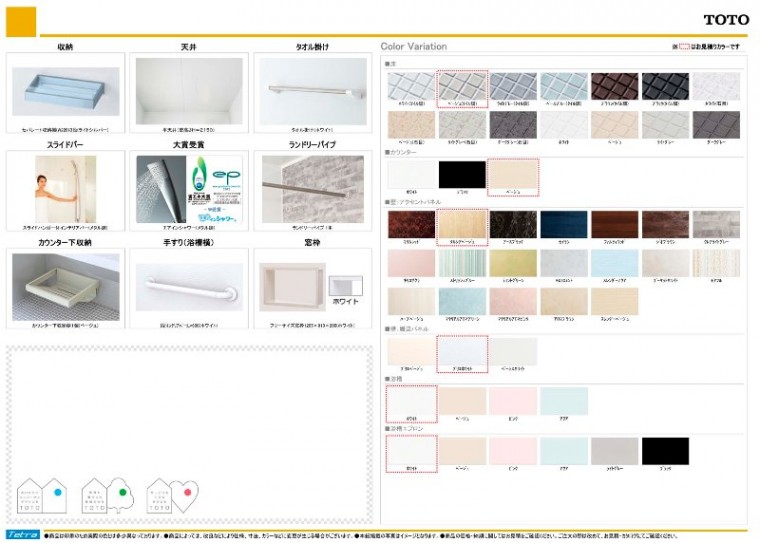
Task: Choose the brown tile floor swatch
Action: 615,86
